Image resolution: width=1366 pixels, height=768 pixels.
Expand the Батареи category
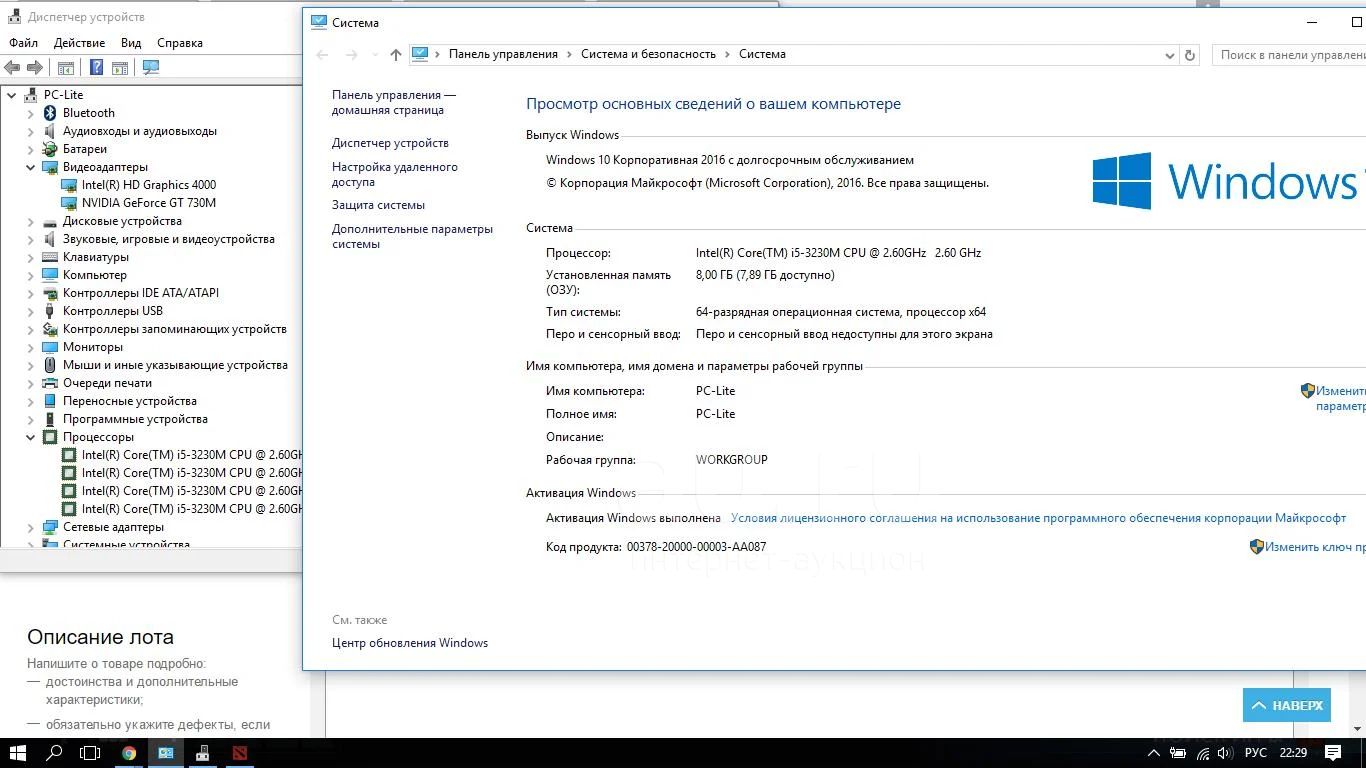[x=31, y=149]
